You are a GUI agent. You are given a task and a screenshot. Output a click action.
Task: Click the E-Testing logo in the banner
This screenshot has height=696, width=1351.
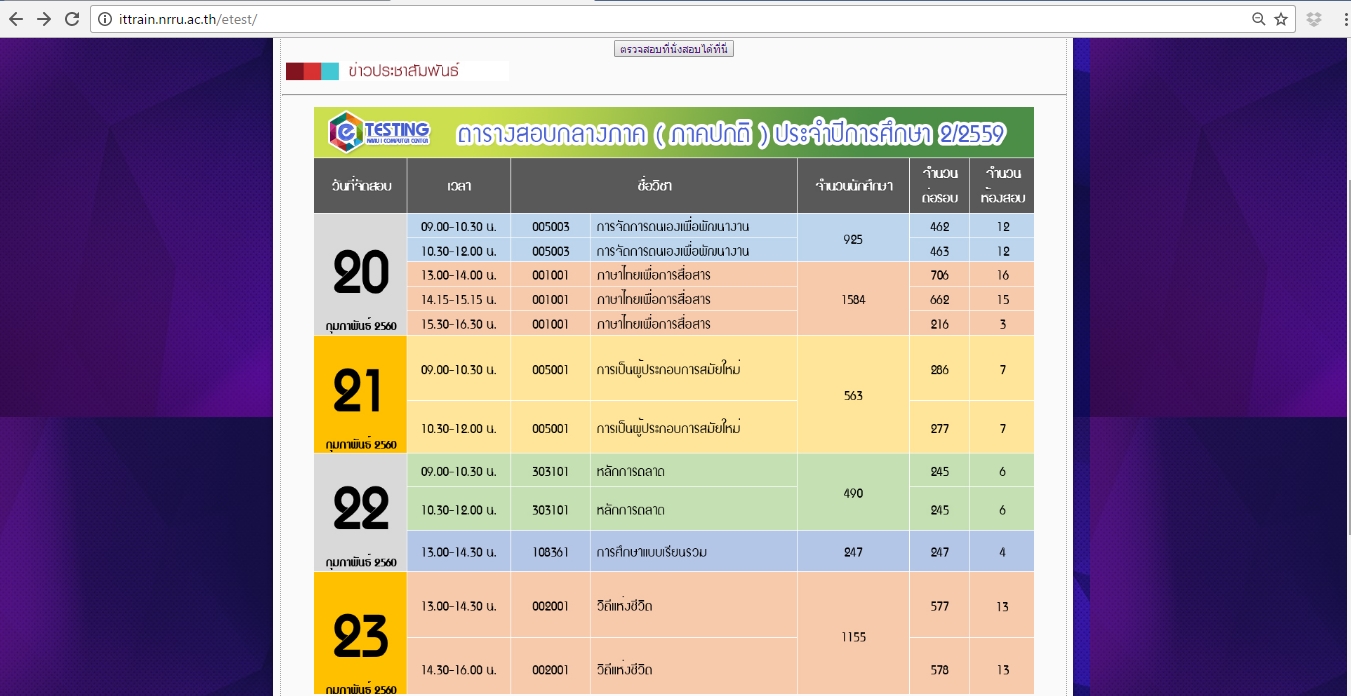click(x=380, y=132)
